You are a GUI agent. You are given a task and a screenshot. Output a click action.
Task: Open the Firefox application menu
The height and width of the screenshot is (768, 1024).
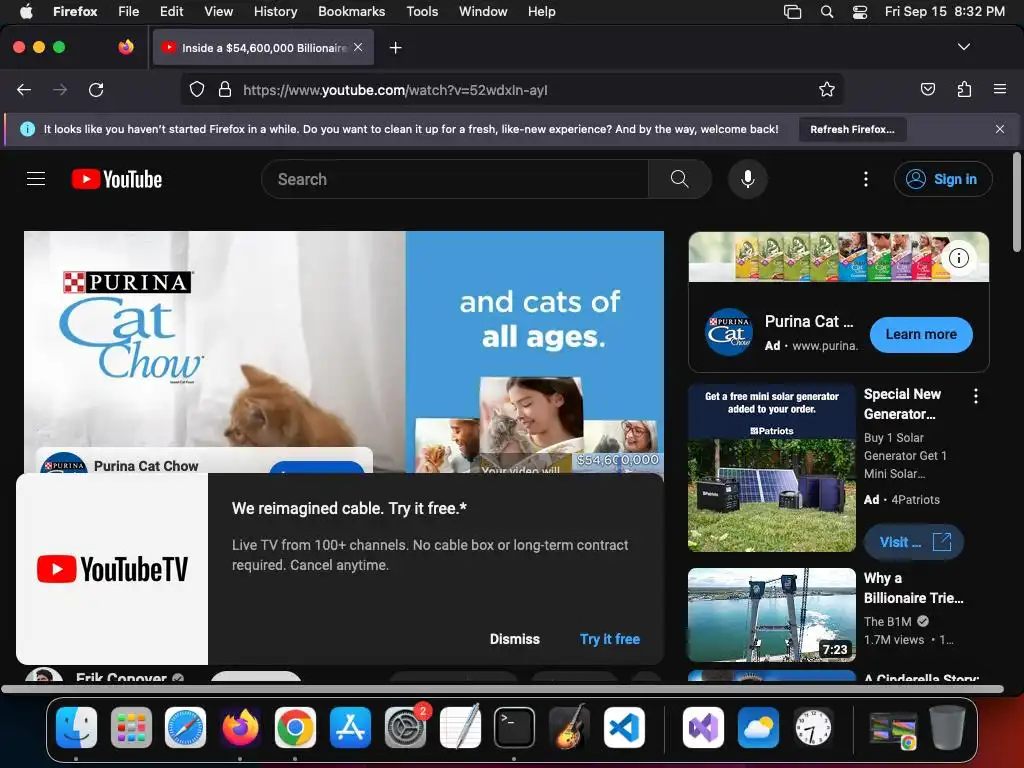coord(999,89)
